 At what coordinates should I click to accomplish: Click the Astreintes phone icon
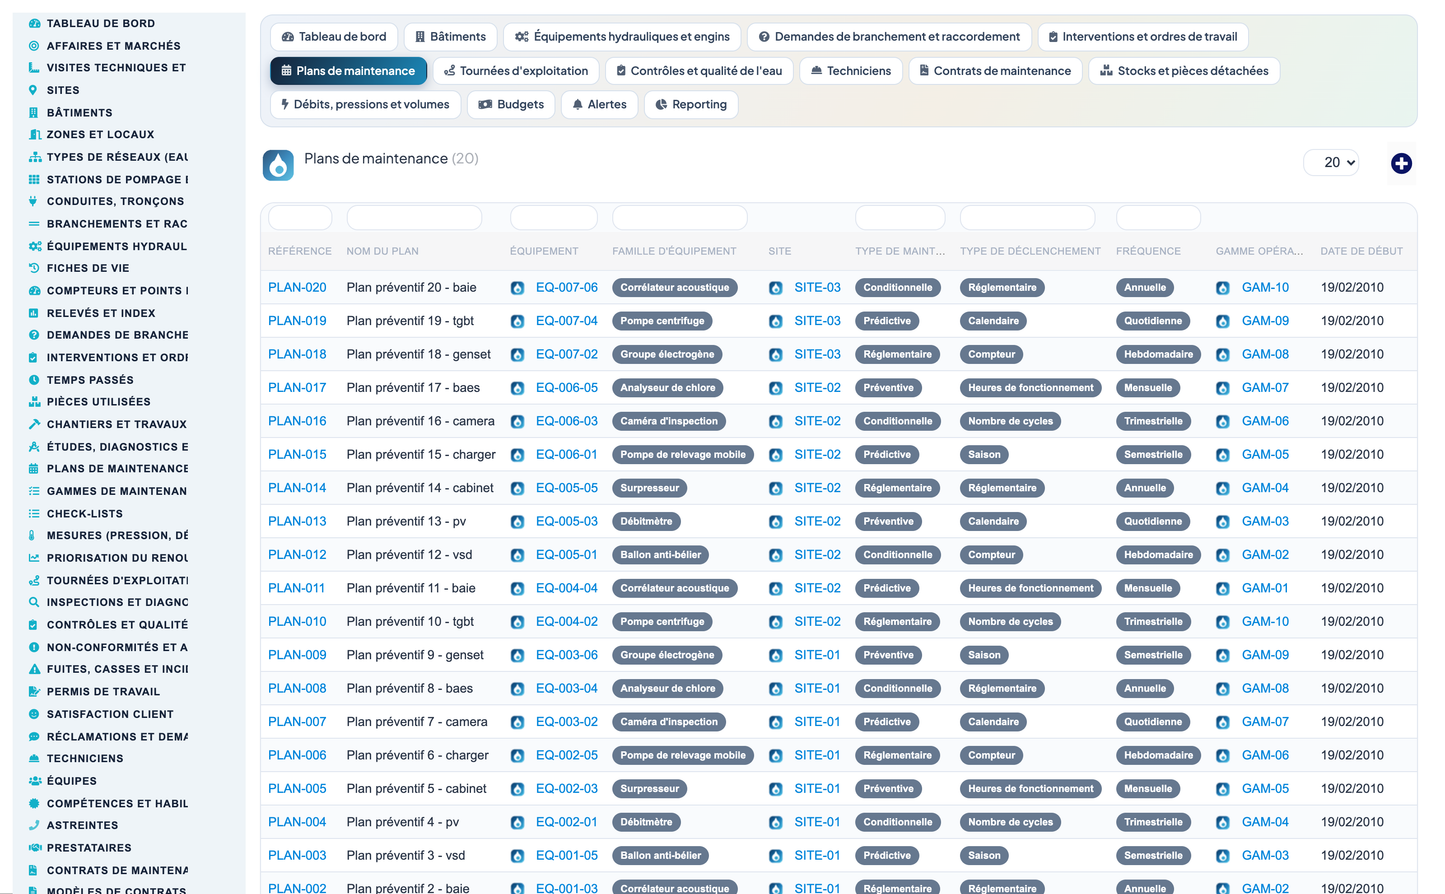[34, 825]
